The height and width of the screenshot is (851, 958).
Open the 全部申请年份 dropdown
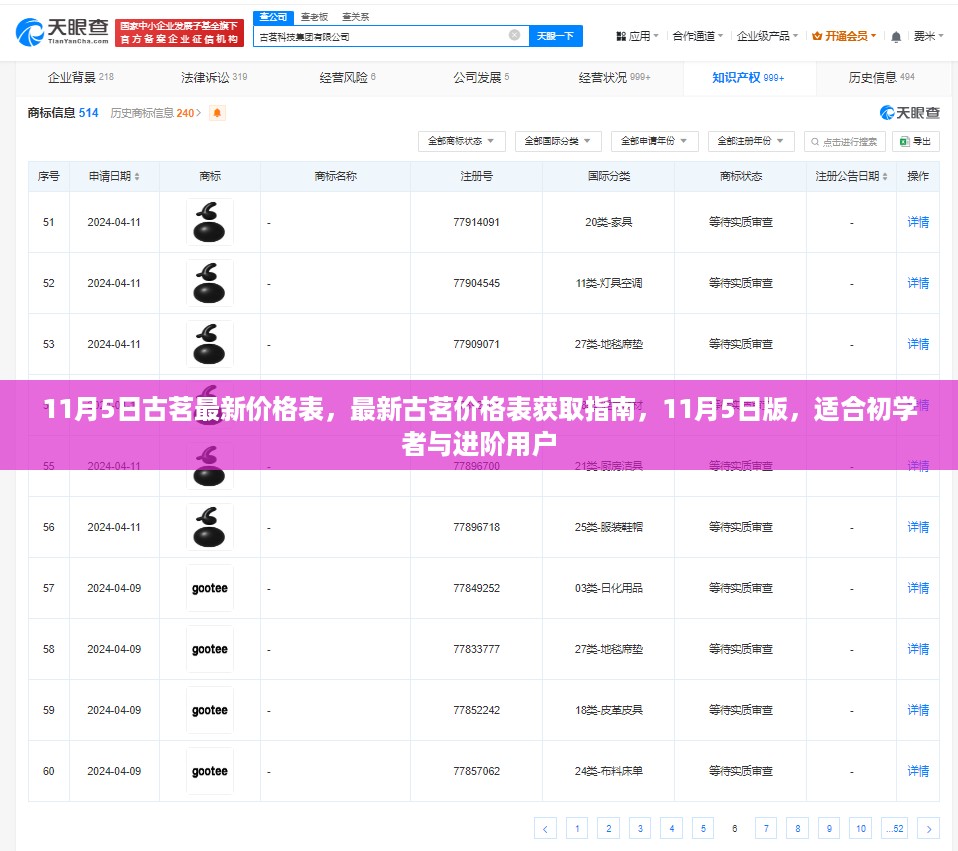[654, 141]
